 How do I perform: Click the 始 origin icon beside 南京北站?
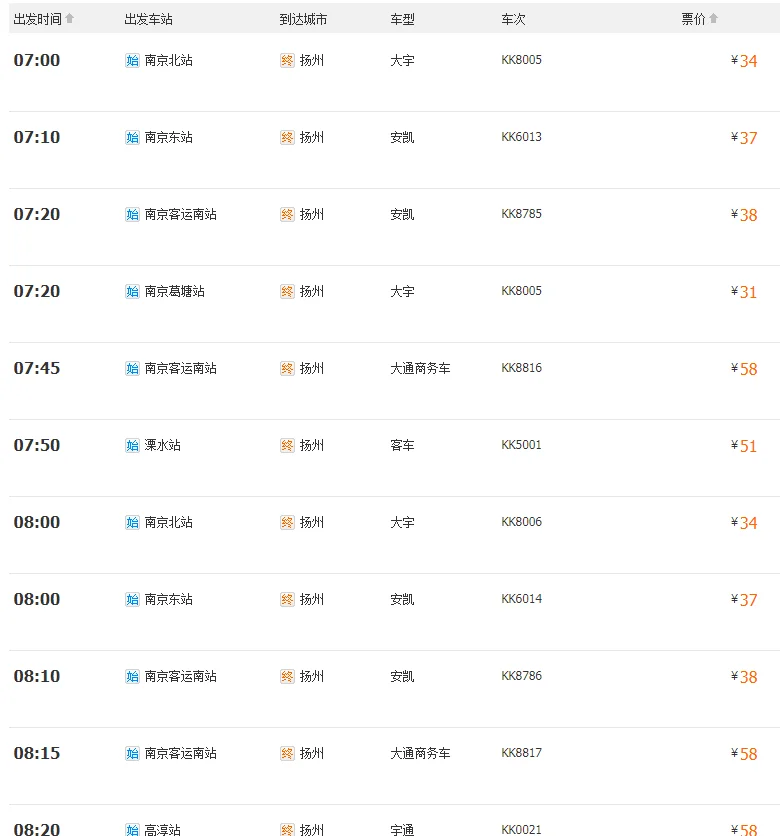131,60
